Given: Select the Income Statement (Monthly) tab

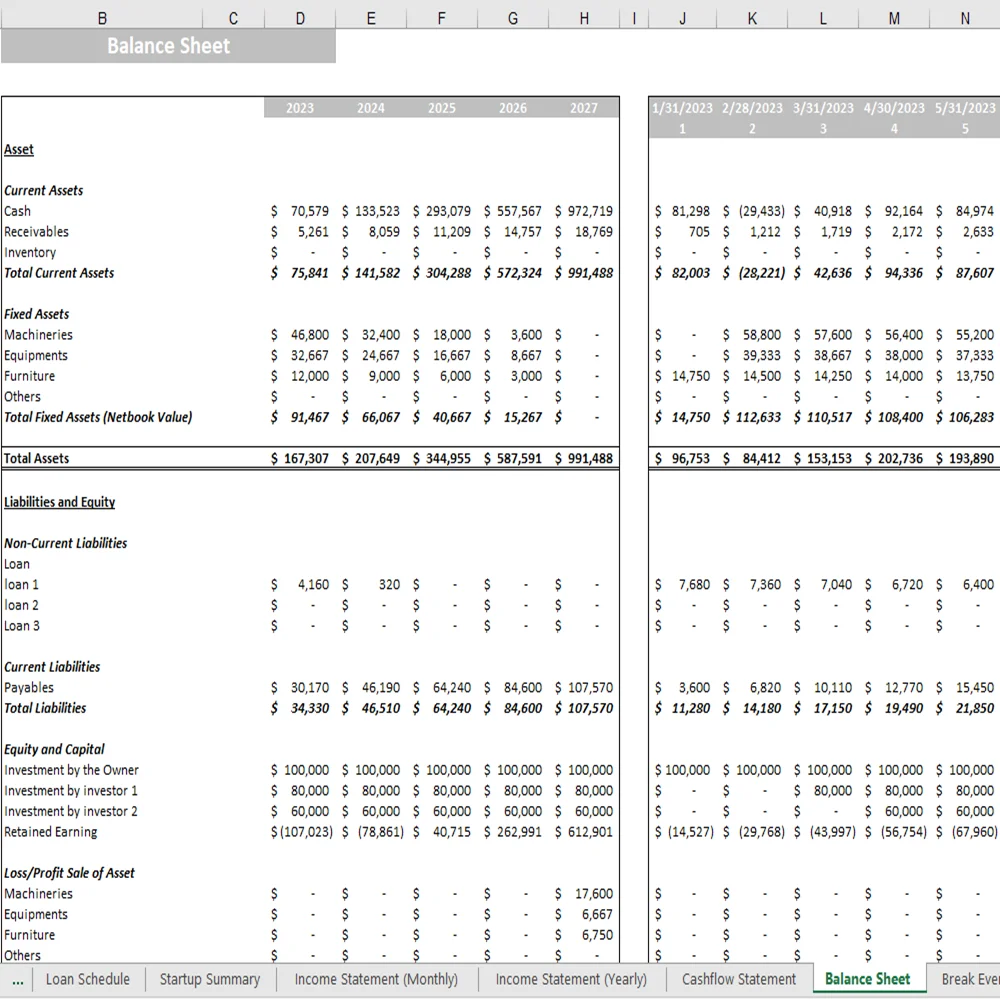Looking at the screenshot, I should pos(375,979).
